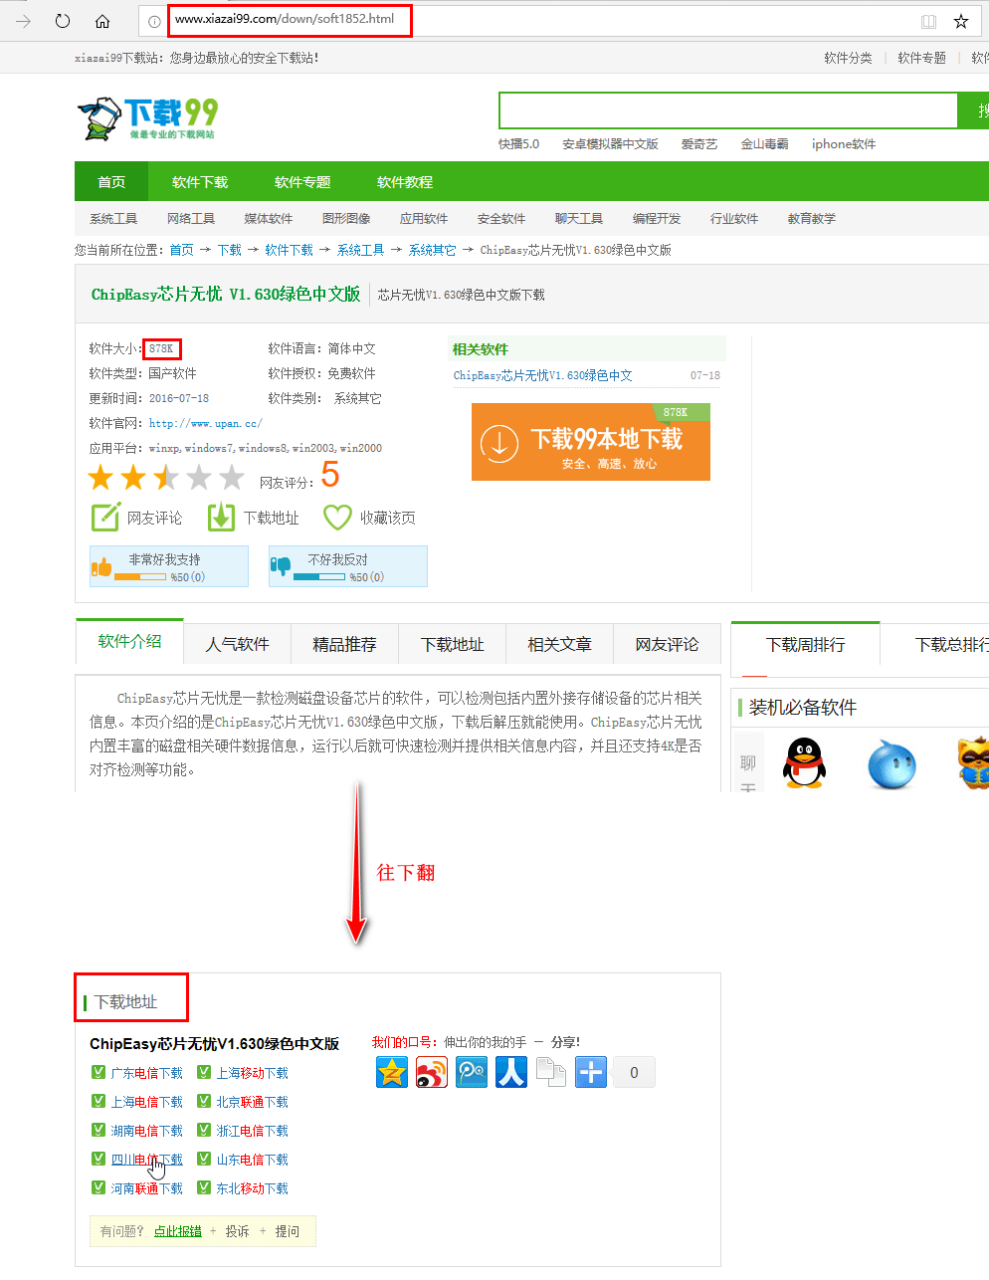The height and width of the screenshot is (1280, 989).
Task: Open the 四川电信下载 mirror link
Action: 146,1159
